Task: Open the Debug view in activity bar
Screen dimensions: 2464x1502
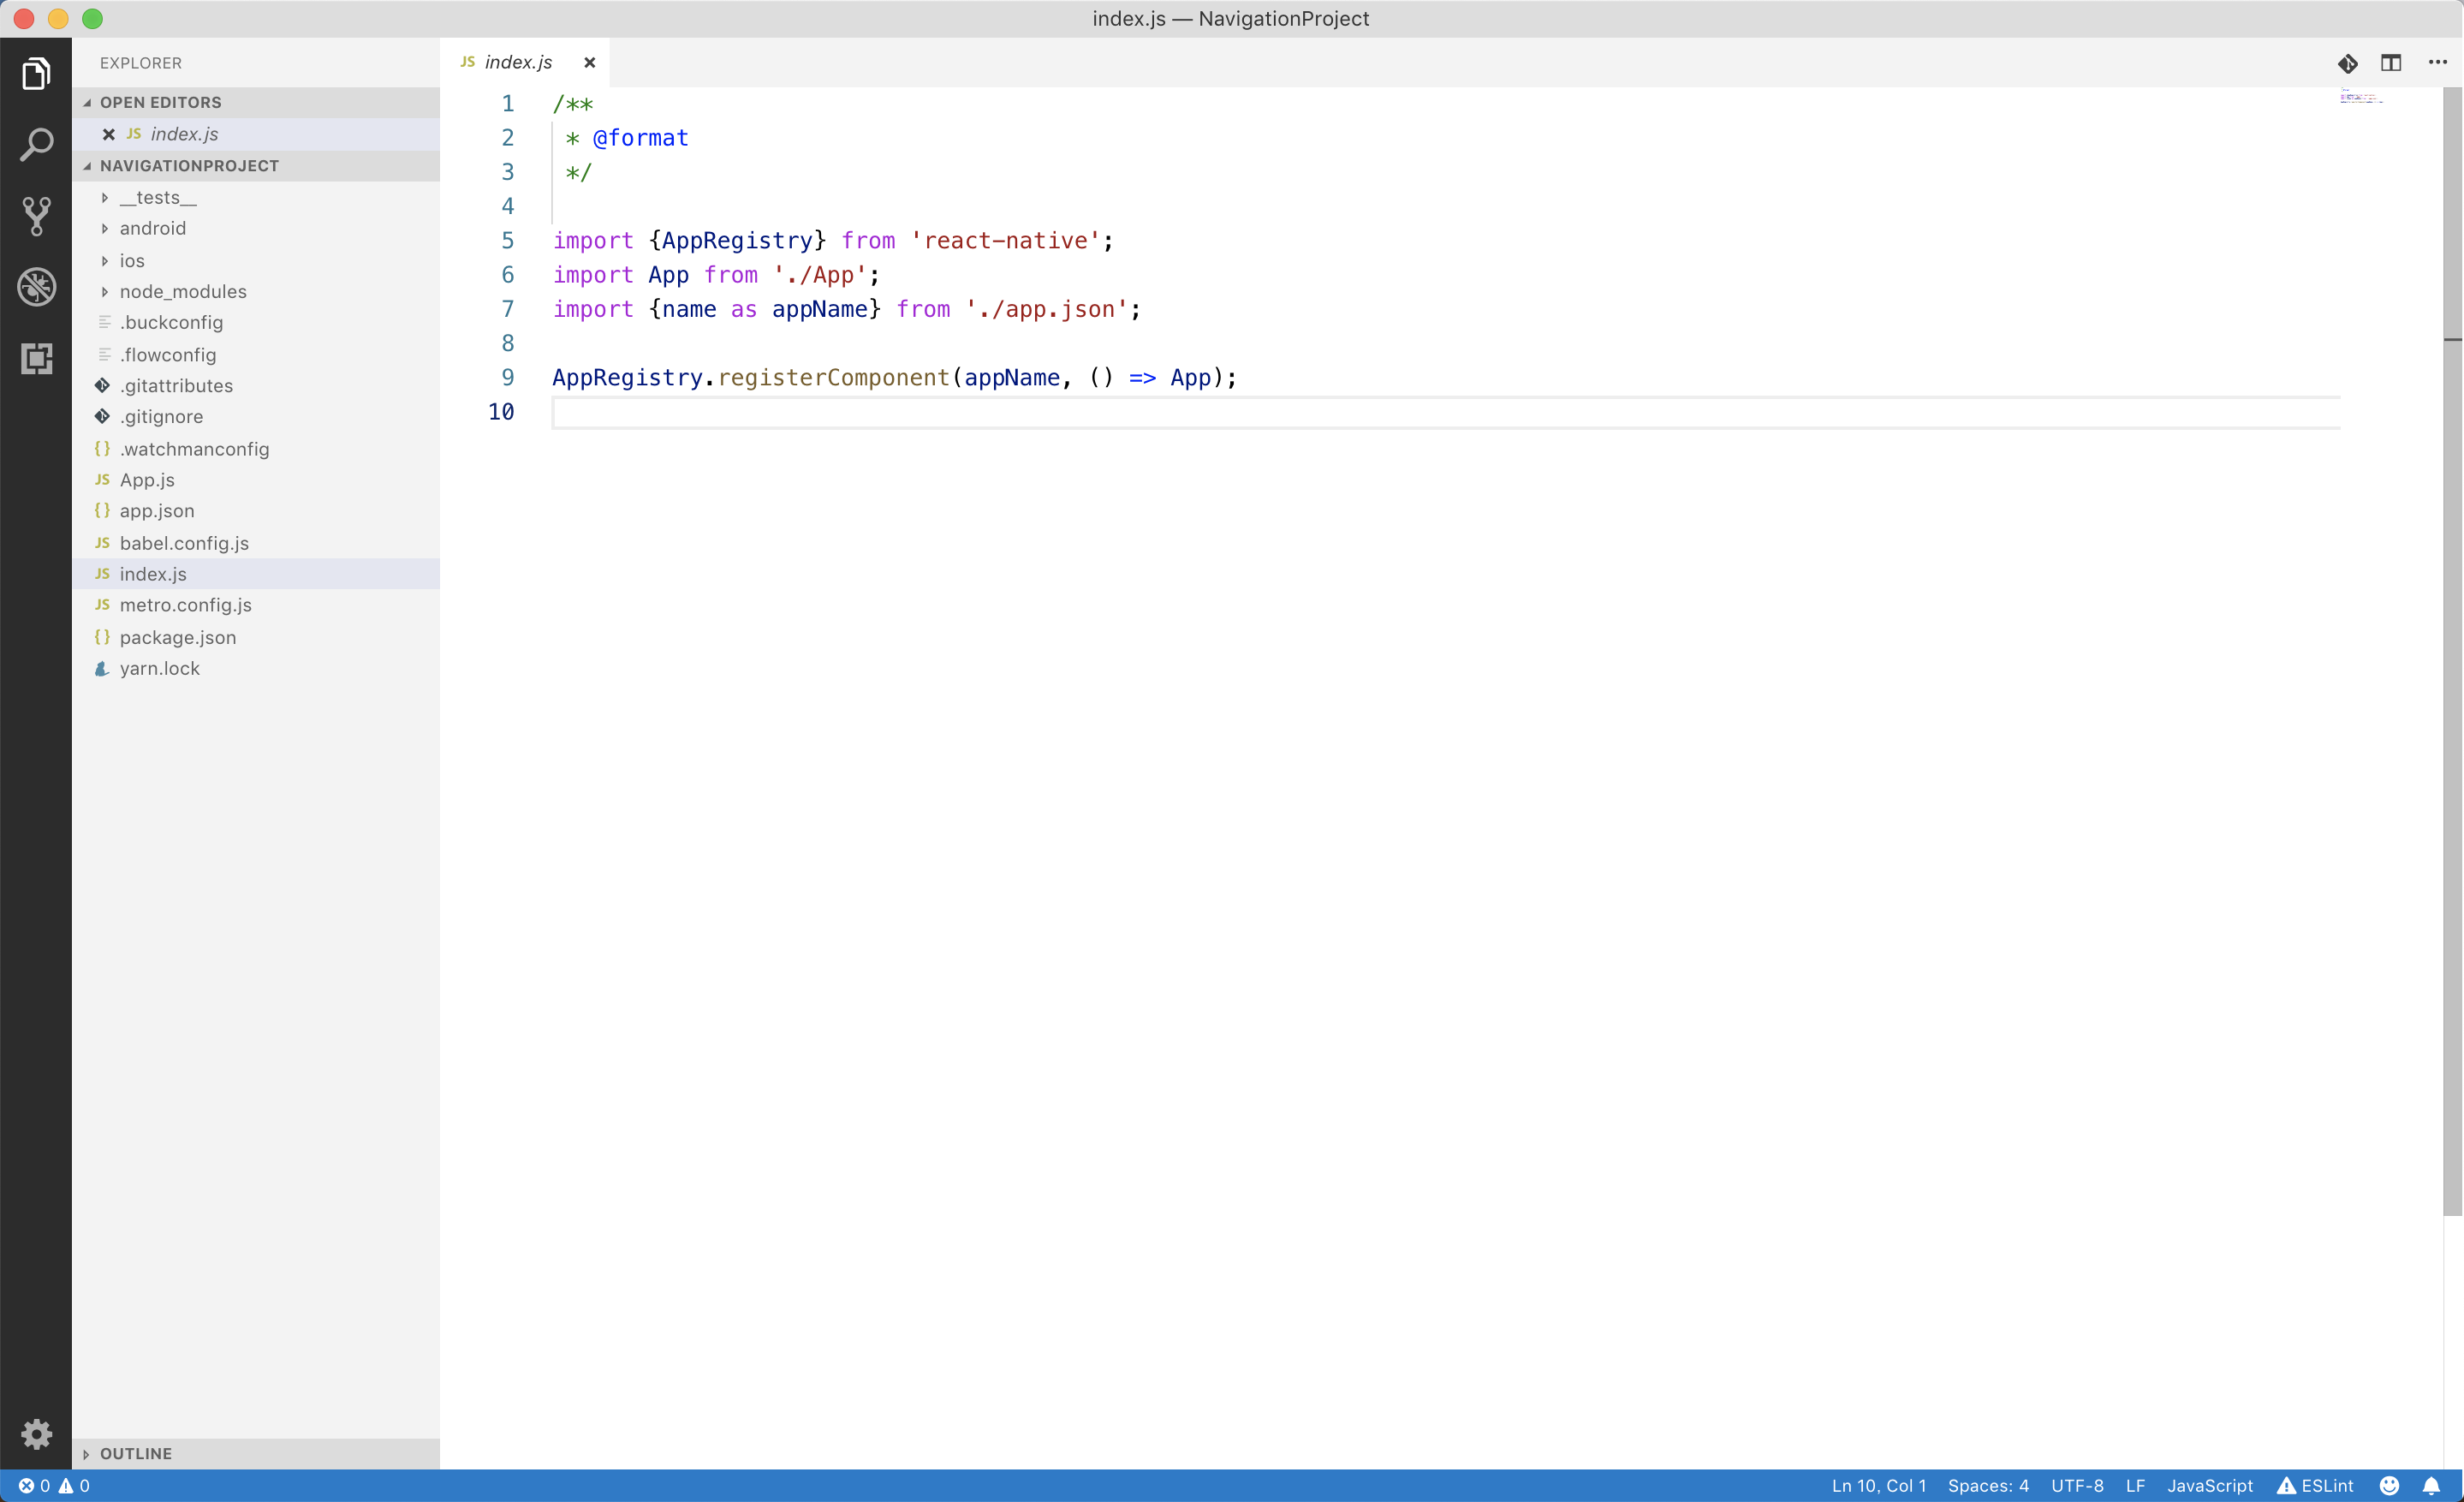Action: [x=36, y=287]
